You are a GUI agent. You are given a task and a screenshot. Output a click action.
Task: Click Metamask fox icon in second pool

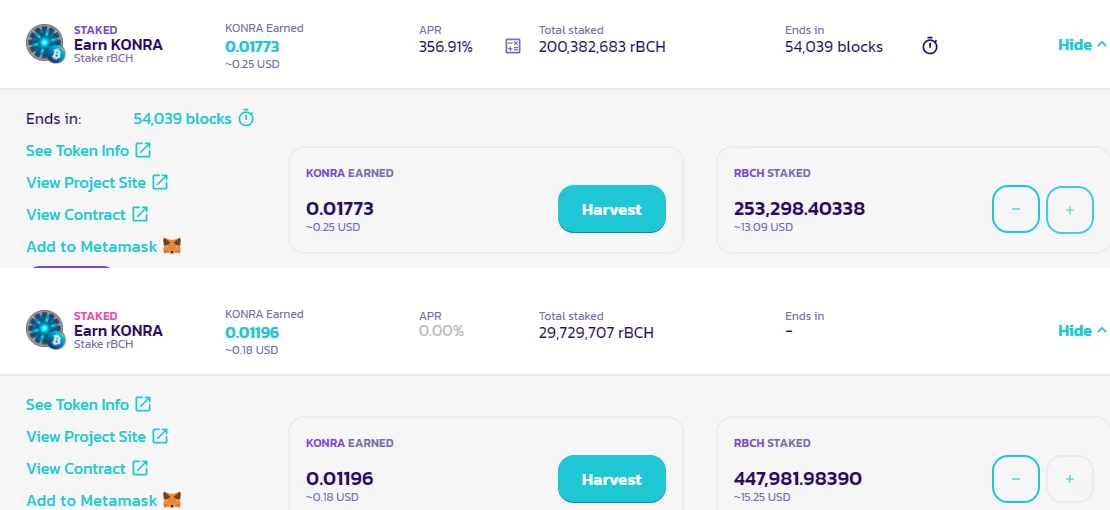pyautogui.click(x=172, y=500)
